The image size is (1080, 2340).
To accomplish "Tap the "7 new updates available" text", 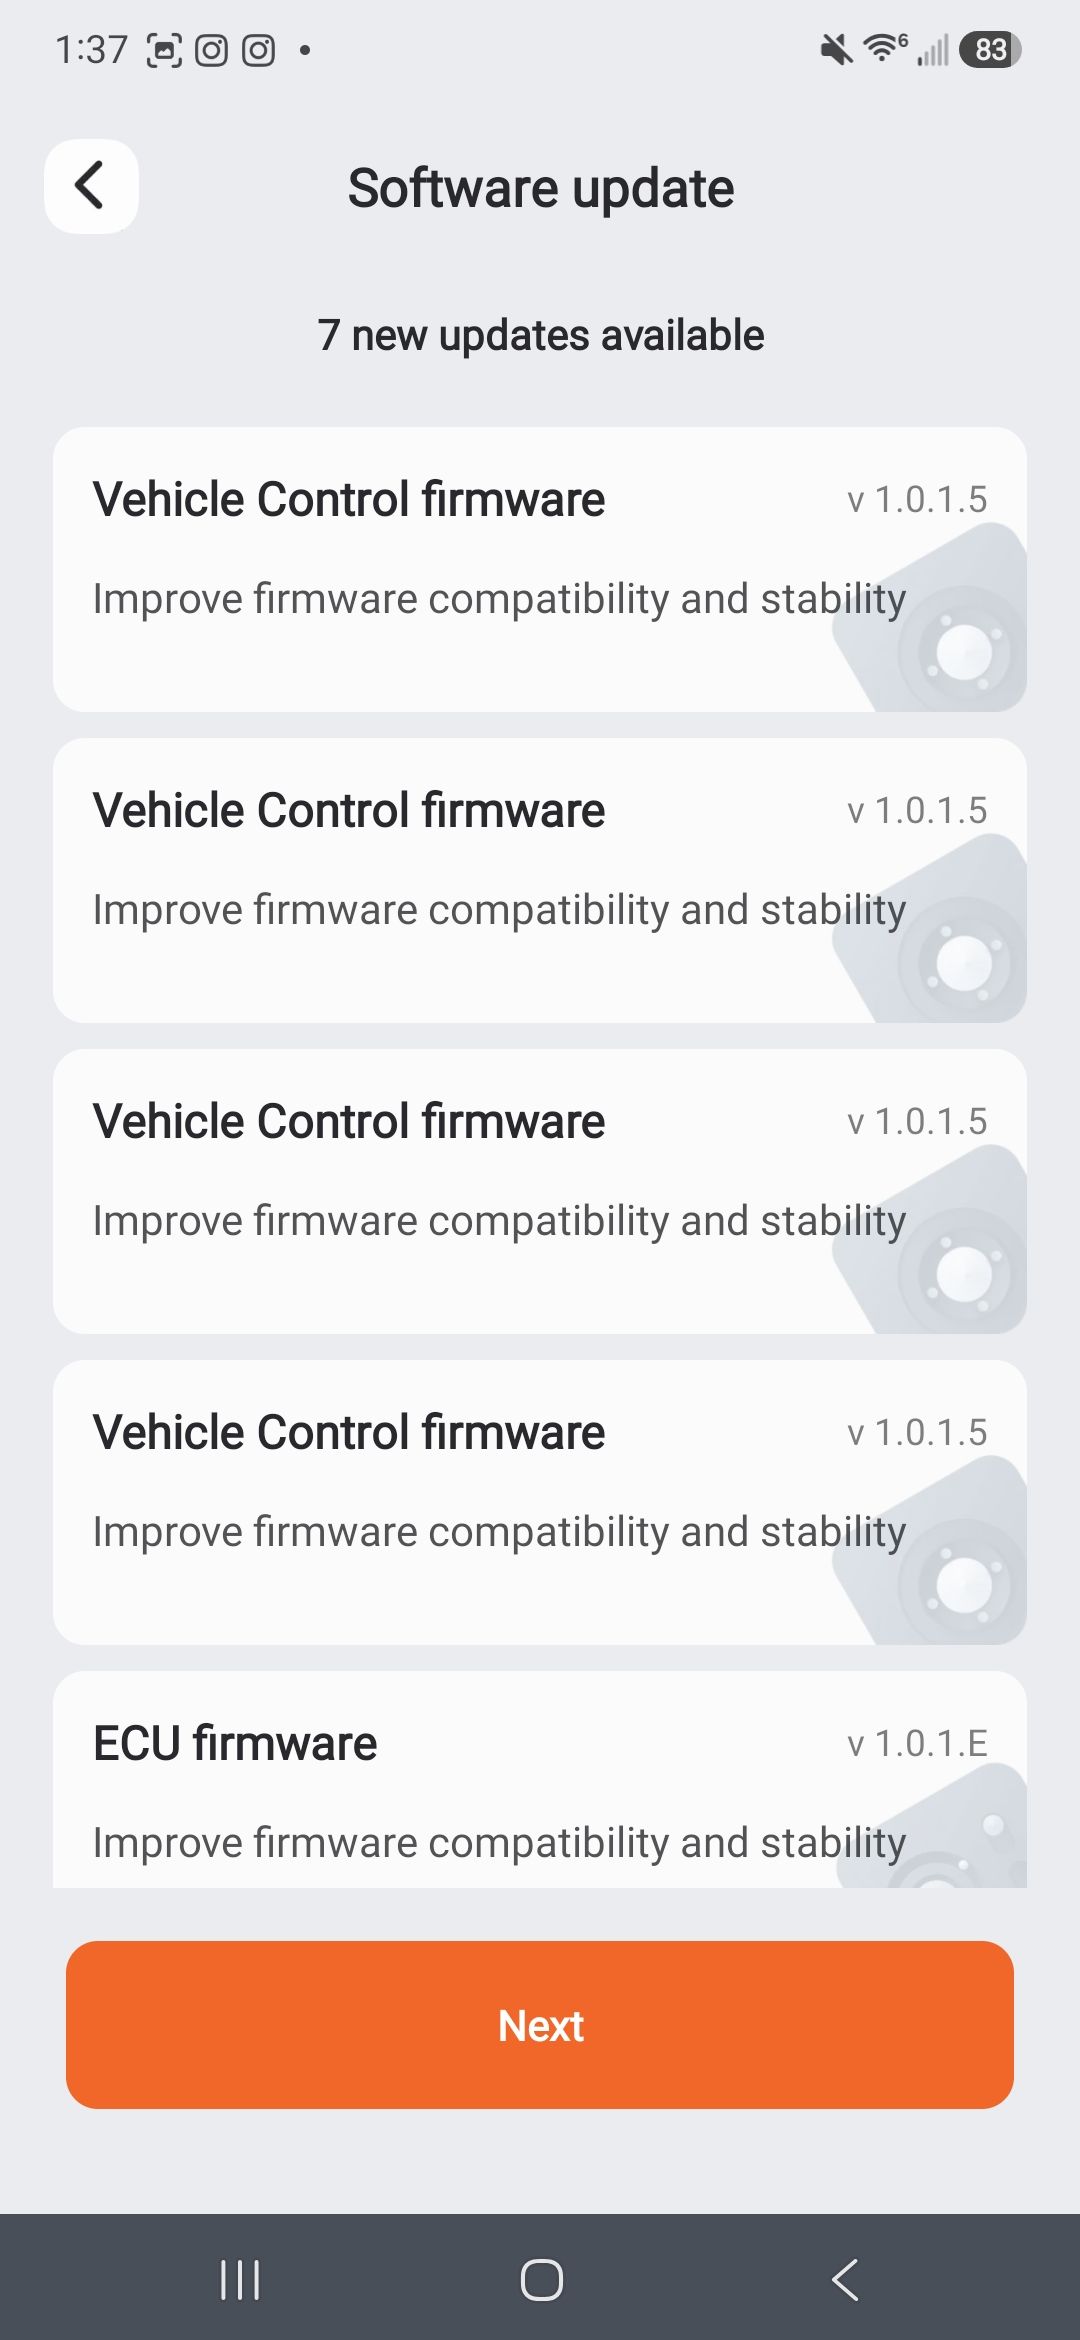I will (541, 335).
